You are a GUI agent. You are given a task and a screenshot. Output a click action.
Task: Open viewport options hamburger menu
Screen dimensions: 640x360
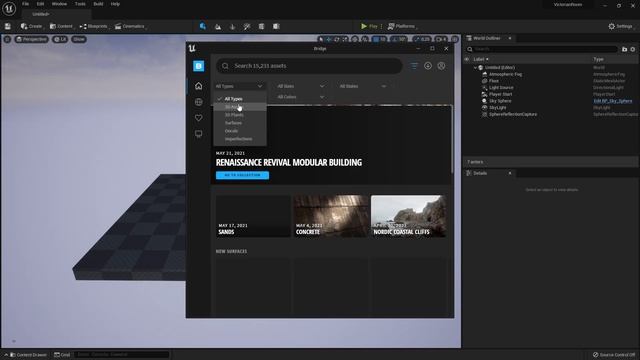(7, 39)
